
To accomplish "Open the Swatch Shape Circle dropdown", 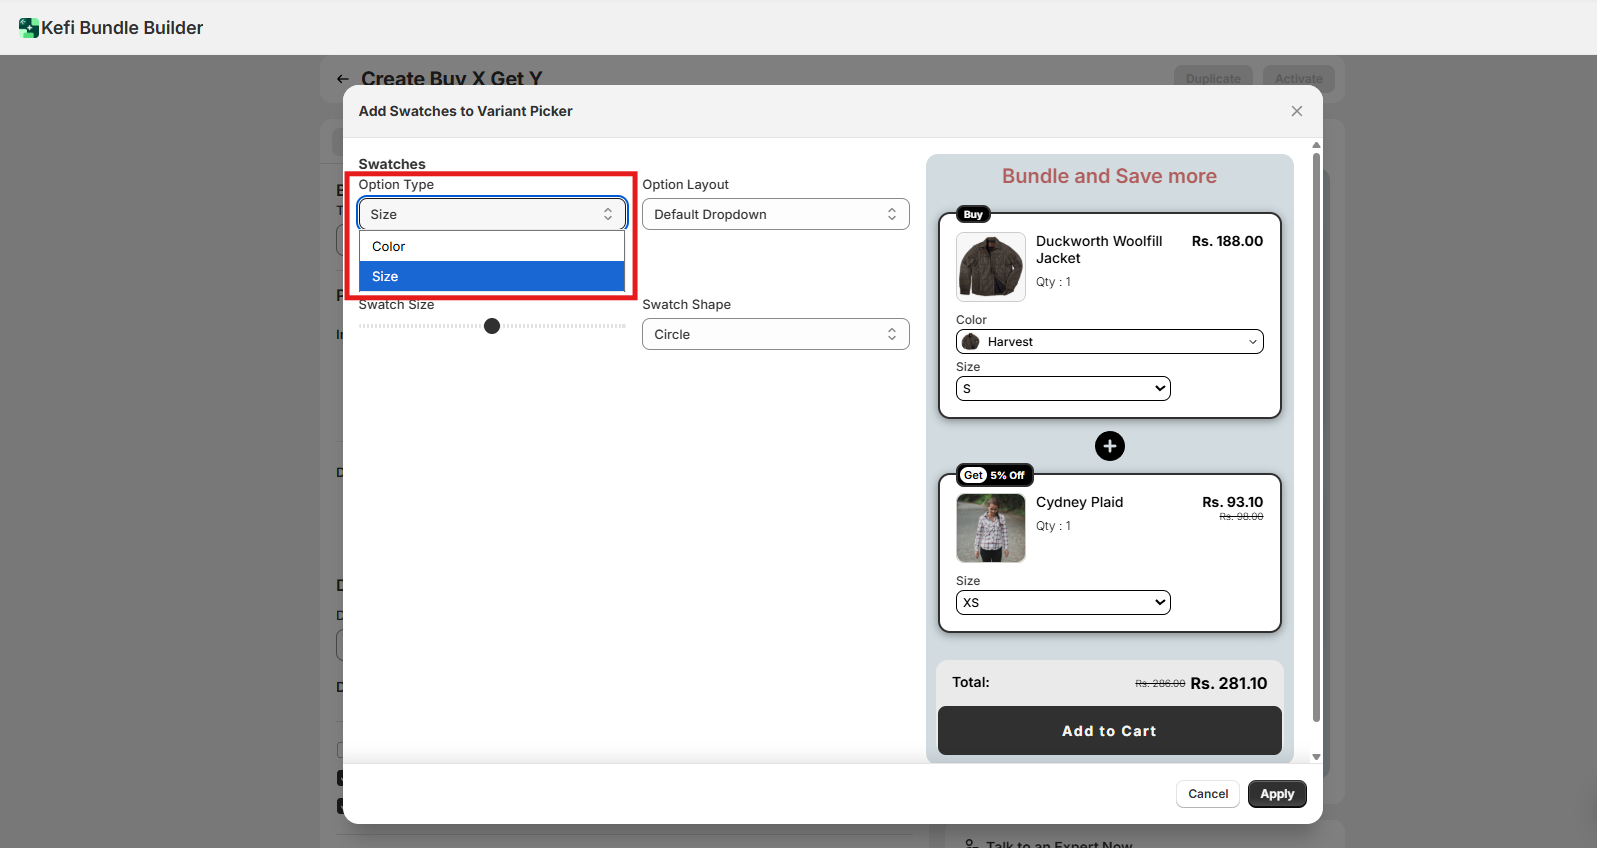I will click(775, 334).
